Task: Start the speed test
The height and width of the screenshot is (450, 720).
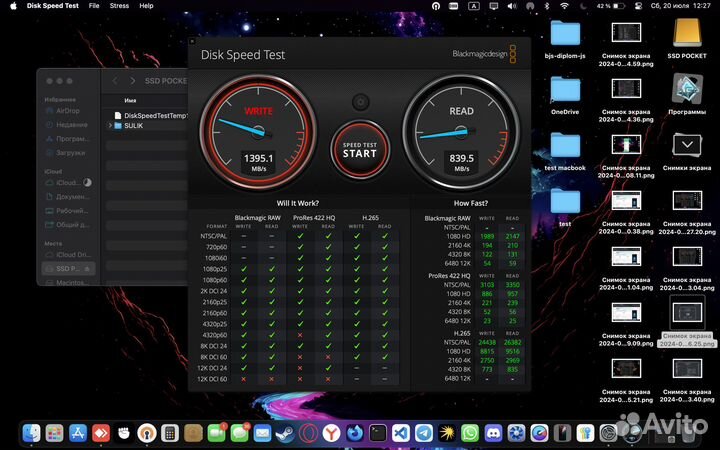Action: [360, 150]
